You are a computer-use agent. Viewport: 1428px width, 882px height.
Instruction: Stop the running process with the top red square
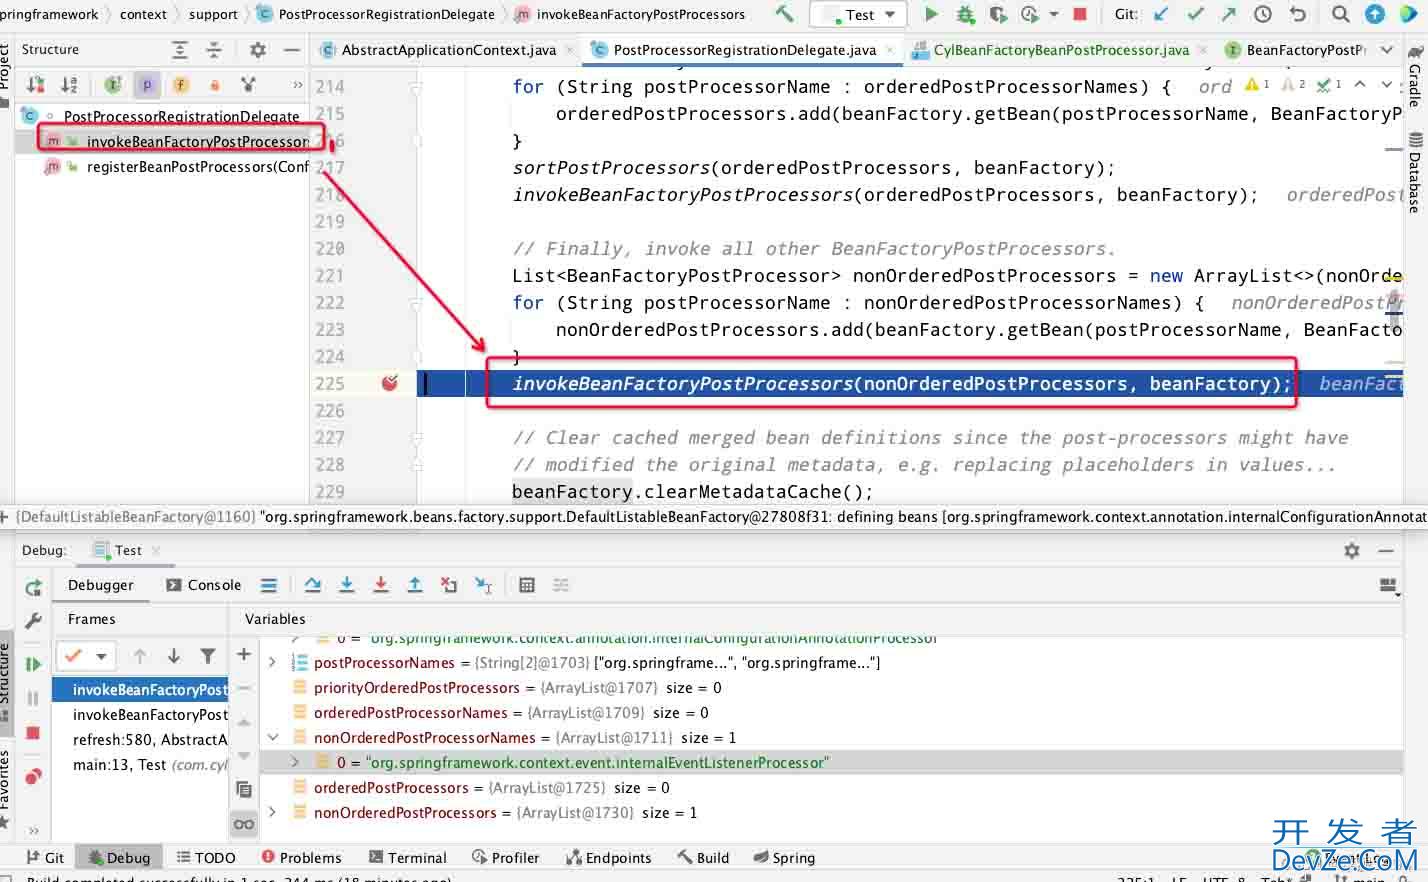point(1080,14)
